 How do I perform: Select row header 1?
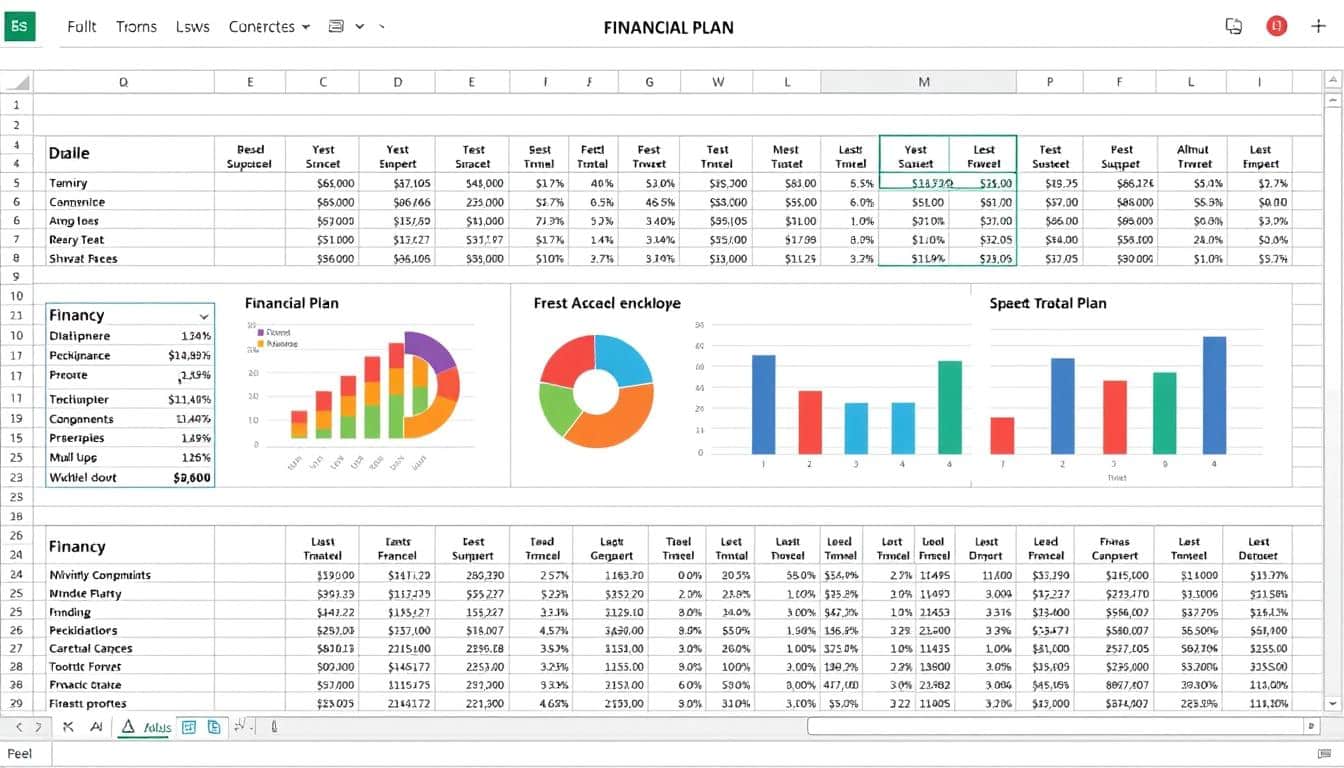[16, 104]
